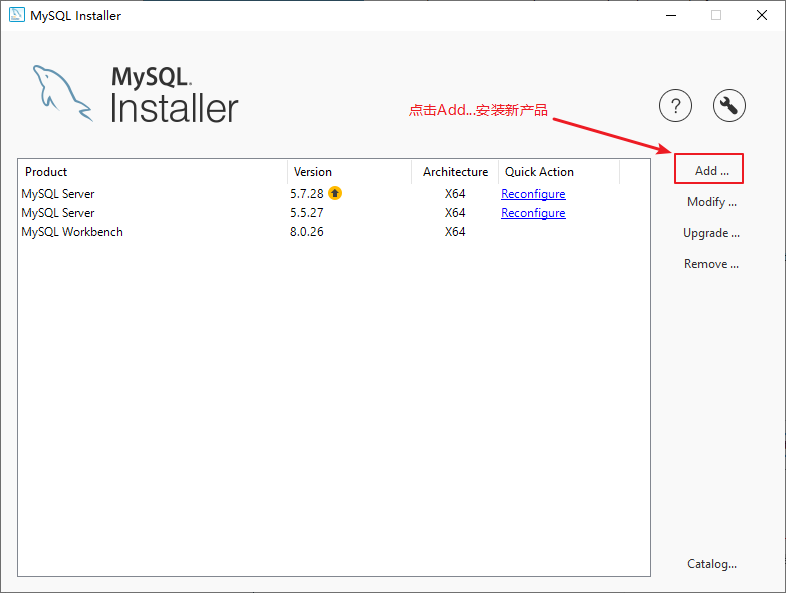
Task: Open the help question mark icon
Action: pos(675,106)
